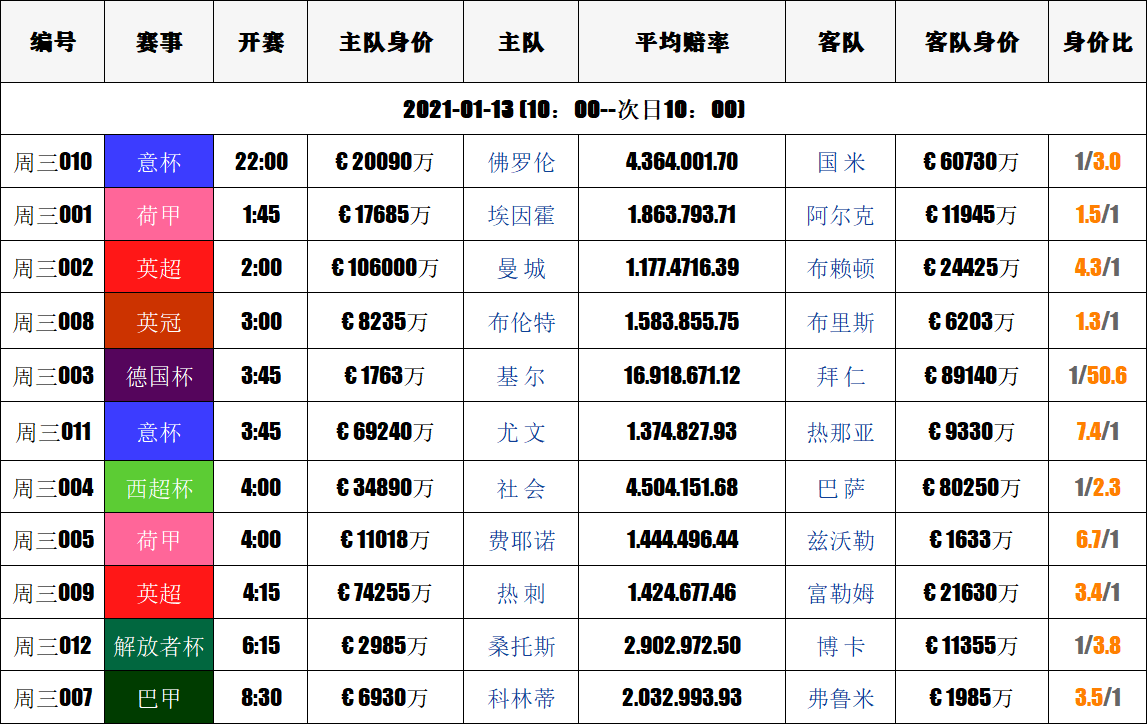Click the 平均赔率 column header
1147x724 pixels.
pos(682,42)
